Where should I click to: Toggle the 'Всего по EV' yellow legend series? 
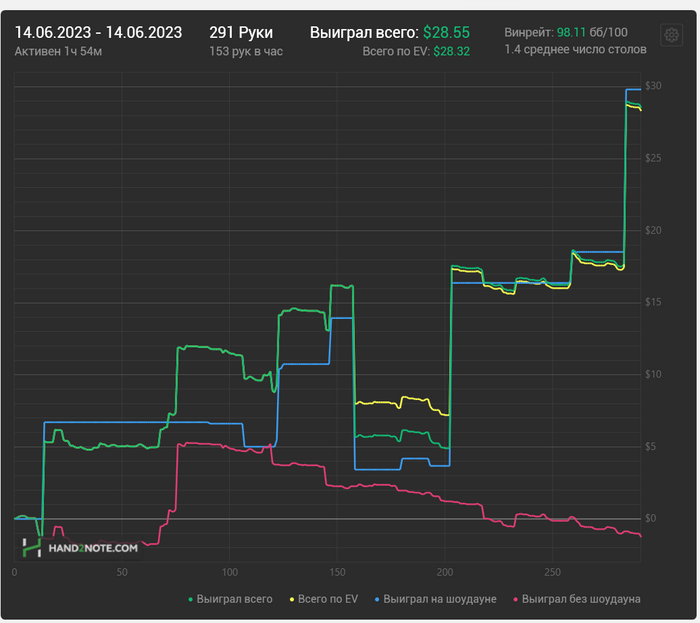(324, 599)
